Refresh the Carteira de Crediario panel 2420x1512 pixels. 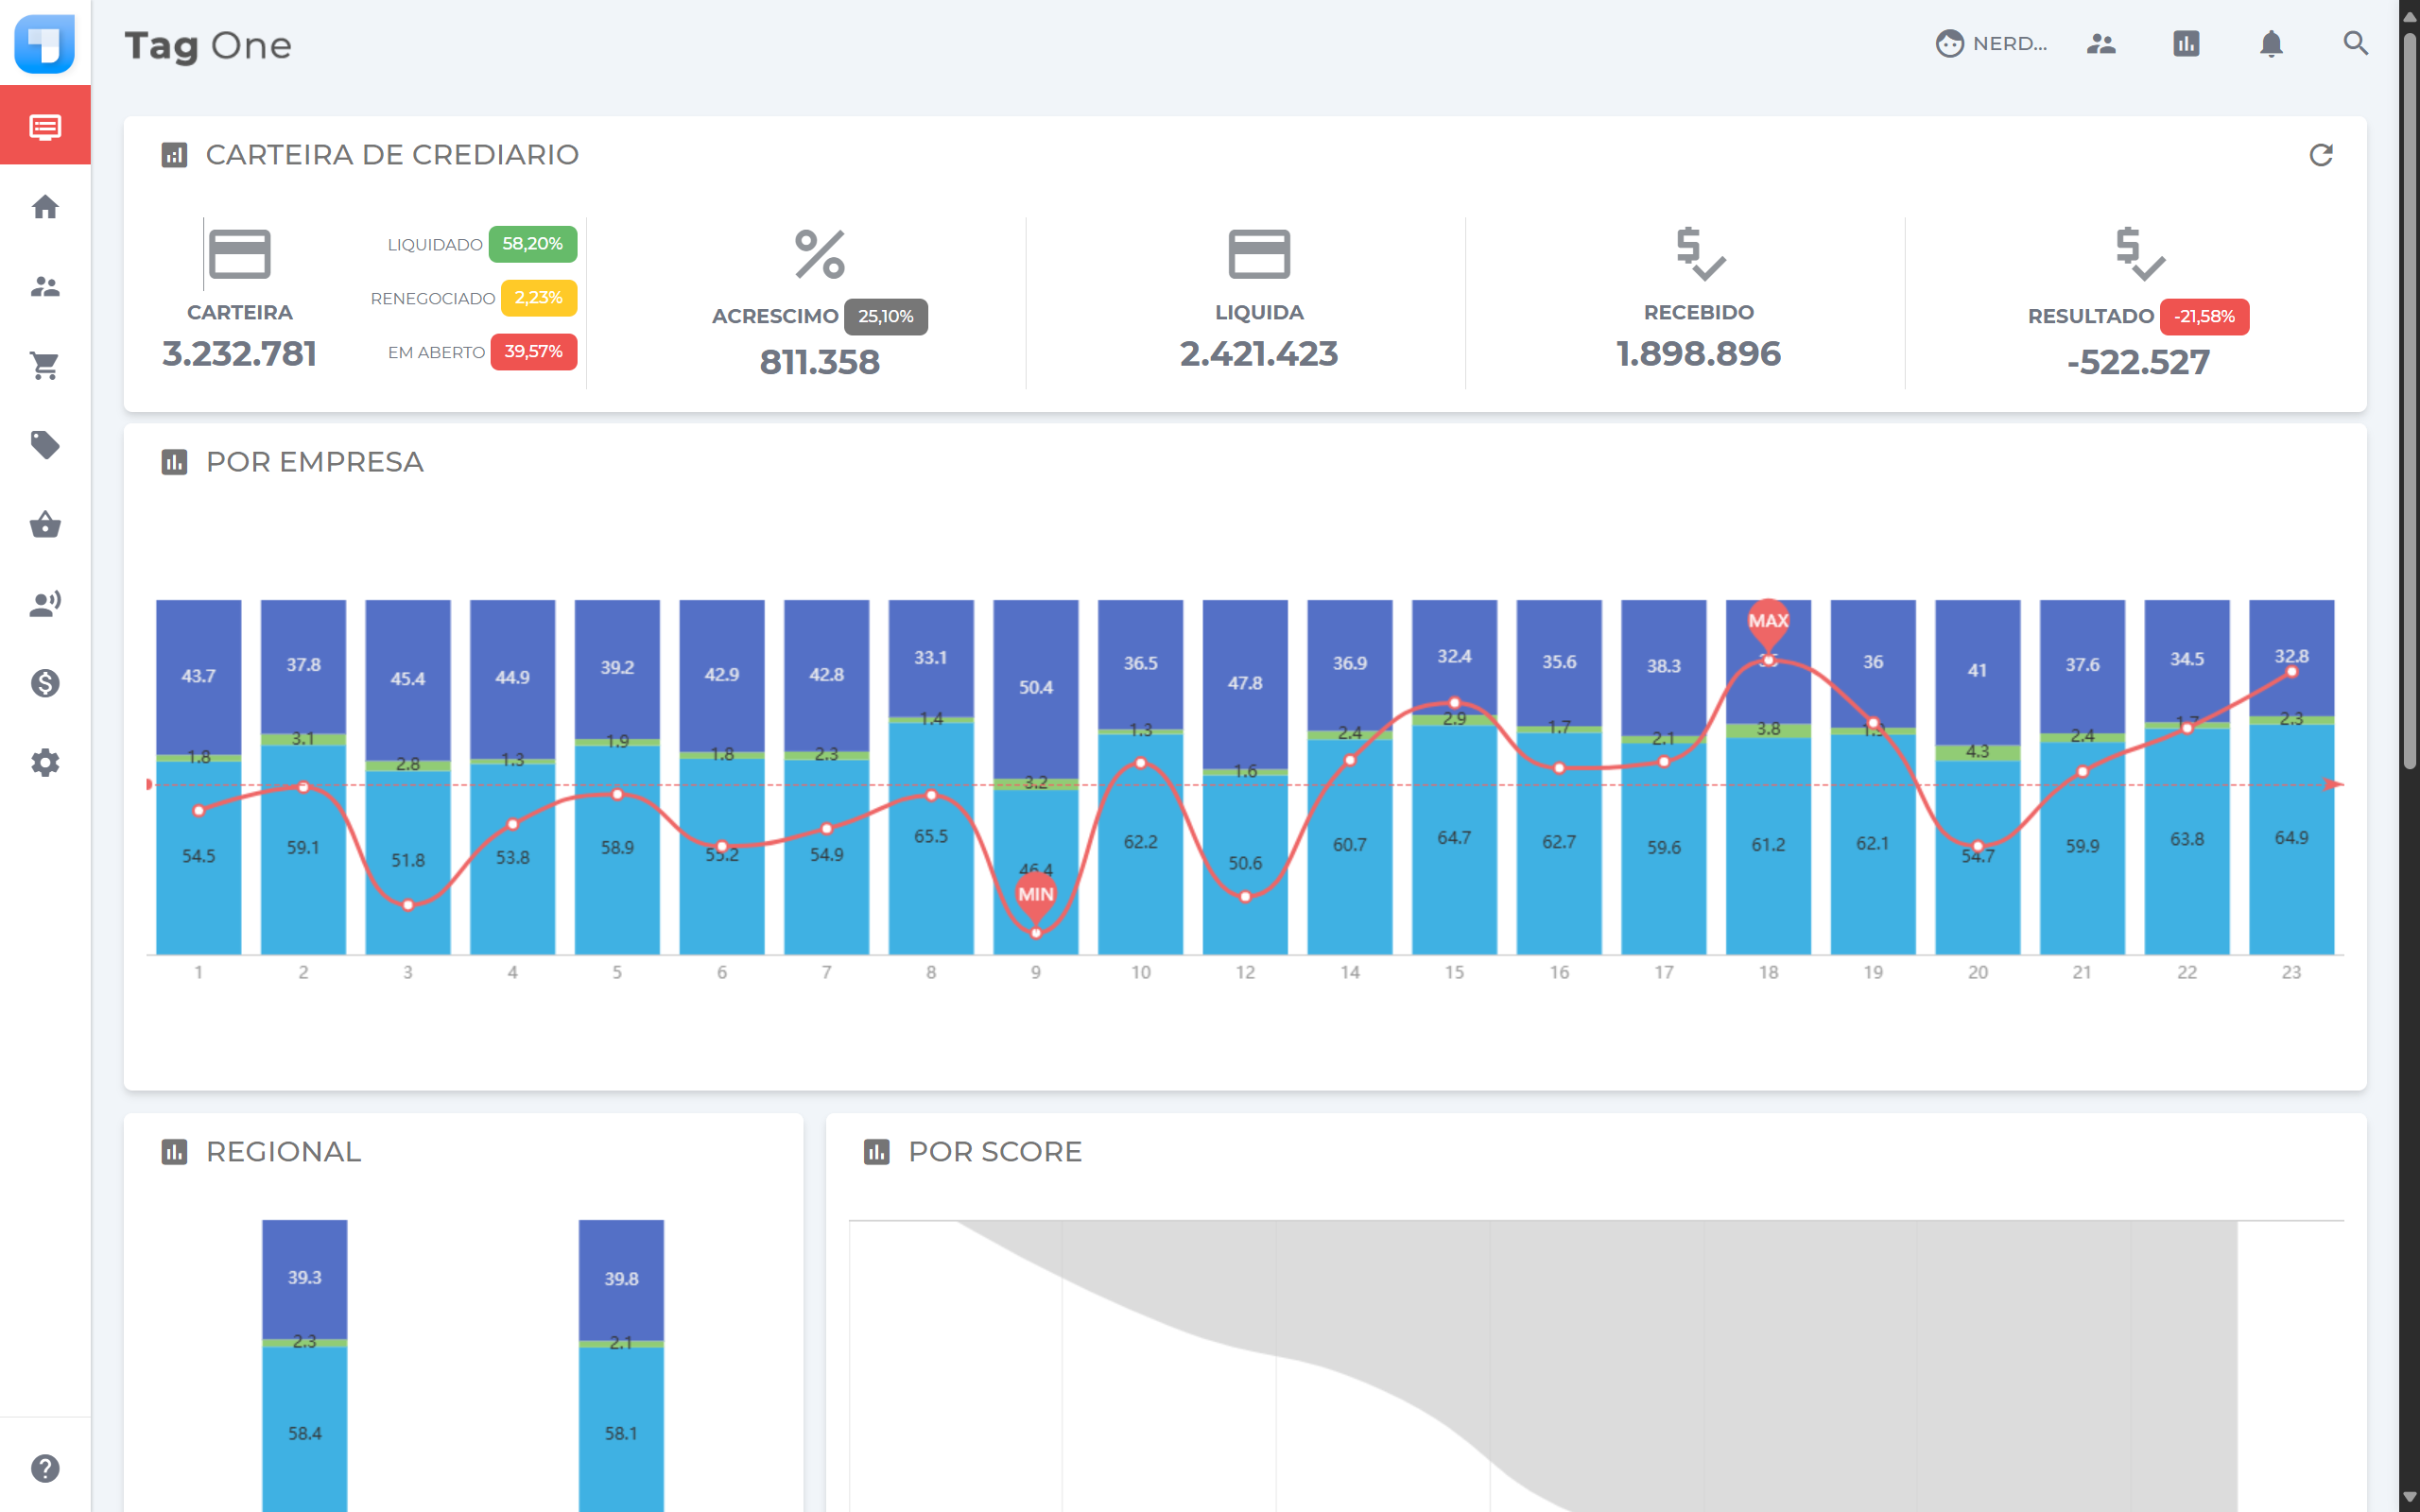(x=2320, y=155)
